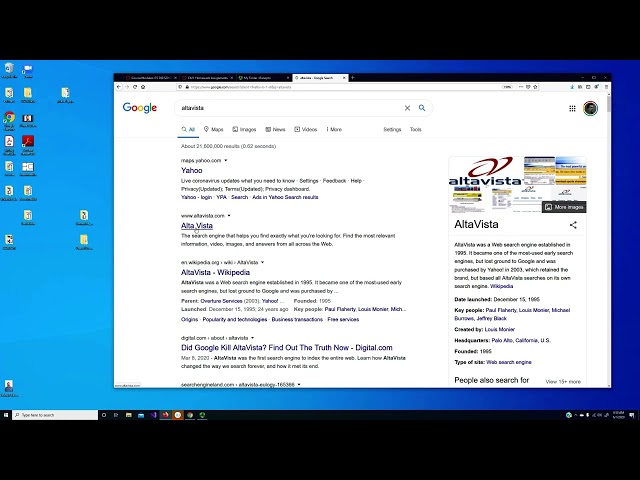Click the blue magnifier search button
This screenshot has height=480, width=640.
click(422, 108)
